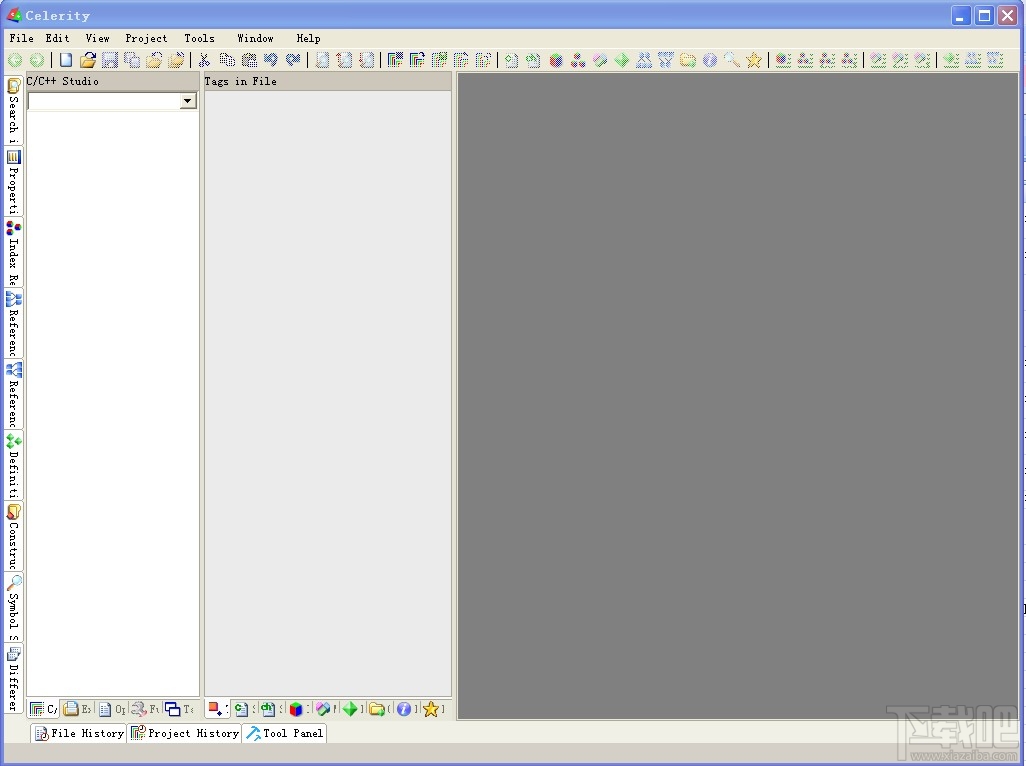Click the Open file folder icon
The image size is (1026, 766).
pyautogui.click(x=88, y=61)
